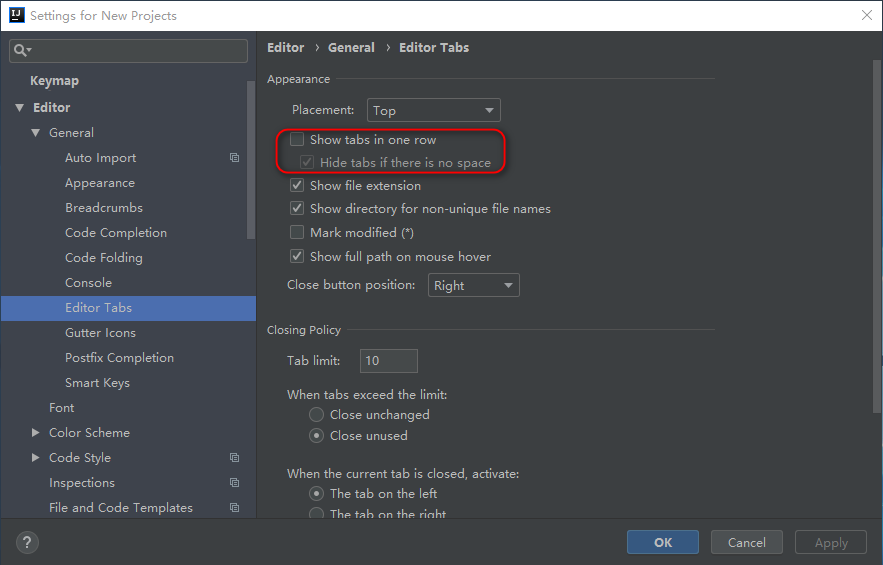Uncheck Show directory for non-unique file names
This screenshot has width=883, height=565.
297,208
